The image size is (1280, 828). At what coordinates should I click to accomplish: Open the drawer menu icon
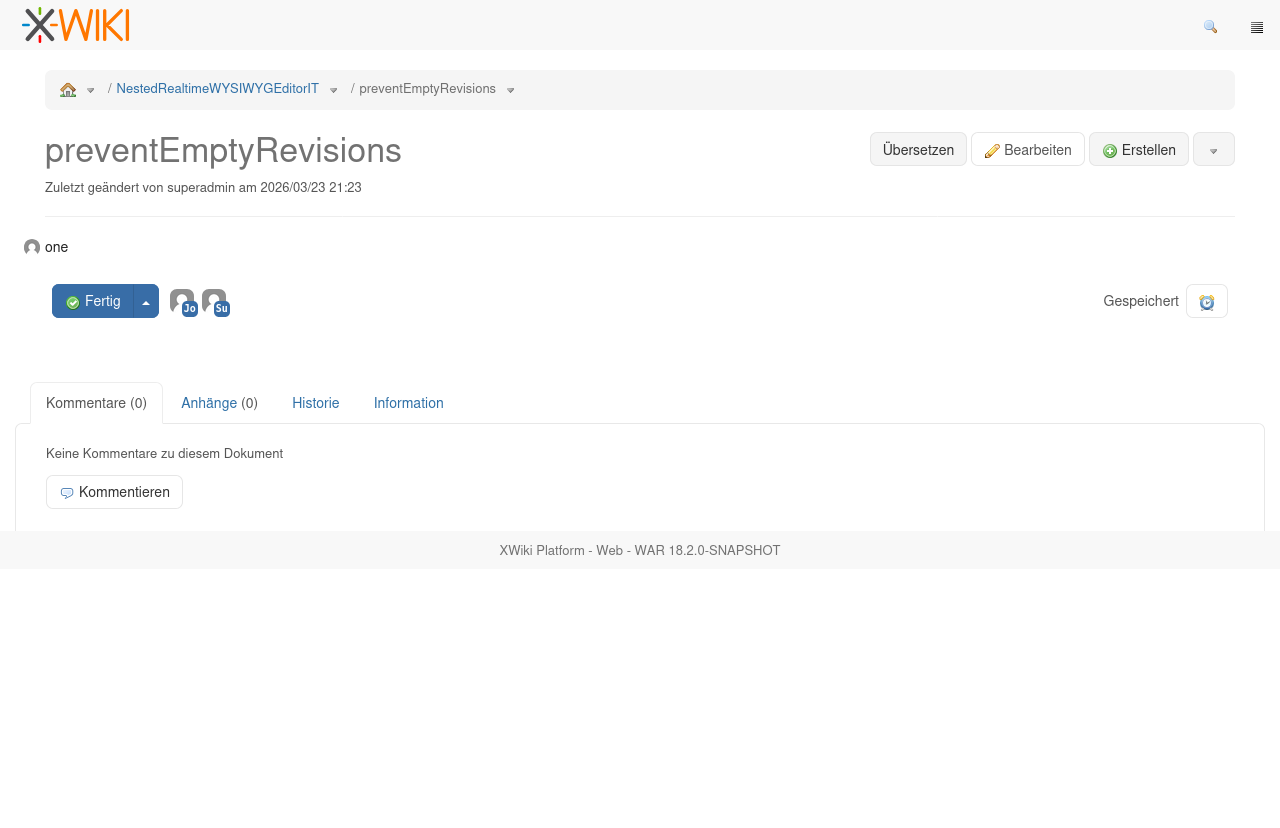click(1257, 27)
